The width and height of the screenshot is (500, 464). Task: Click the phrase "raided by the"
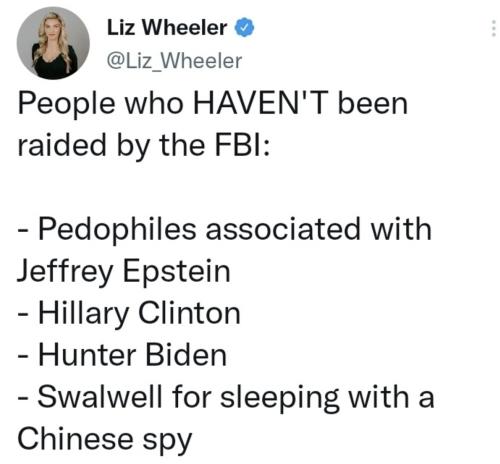111,147
